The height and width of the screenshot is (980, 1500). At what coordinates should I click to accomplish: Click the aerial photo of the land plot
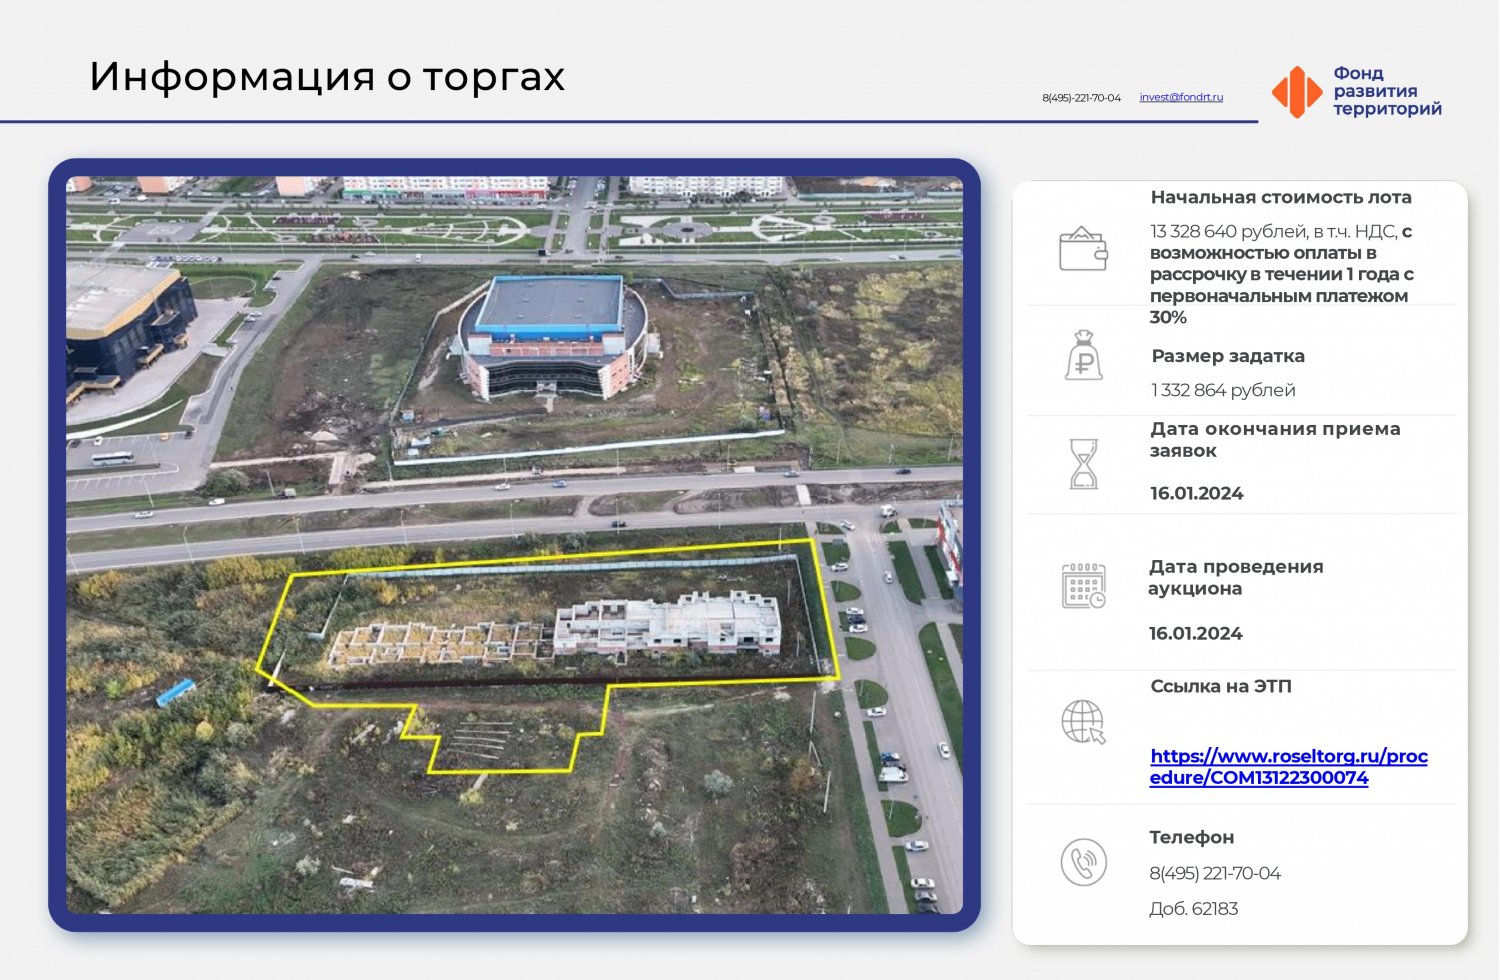[x=515, y=545]
